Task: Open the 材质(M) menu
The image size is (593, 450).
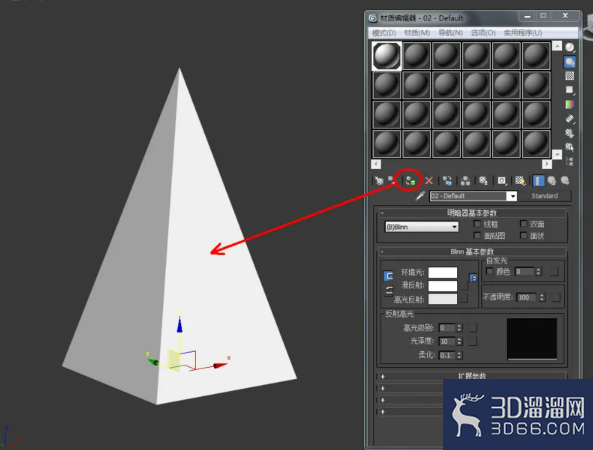Action: (x=417, y=33)
